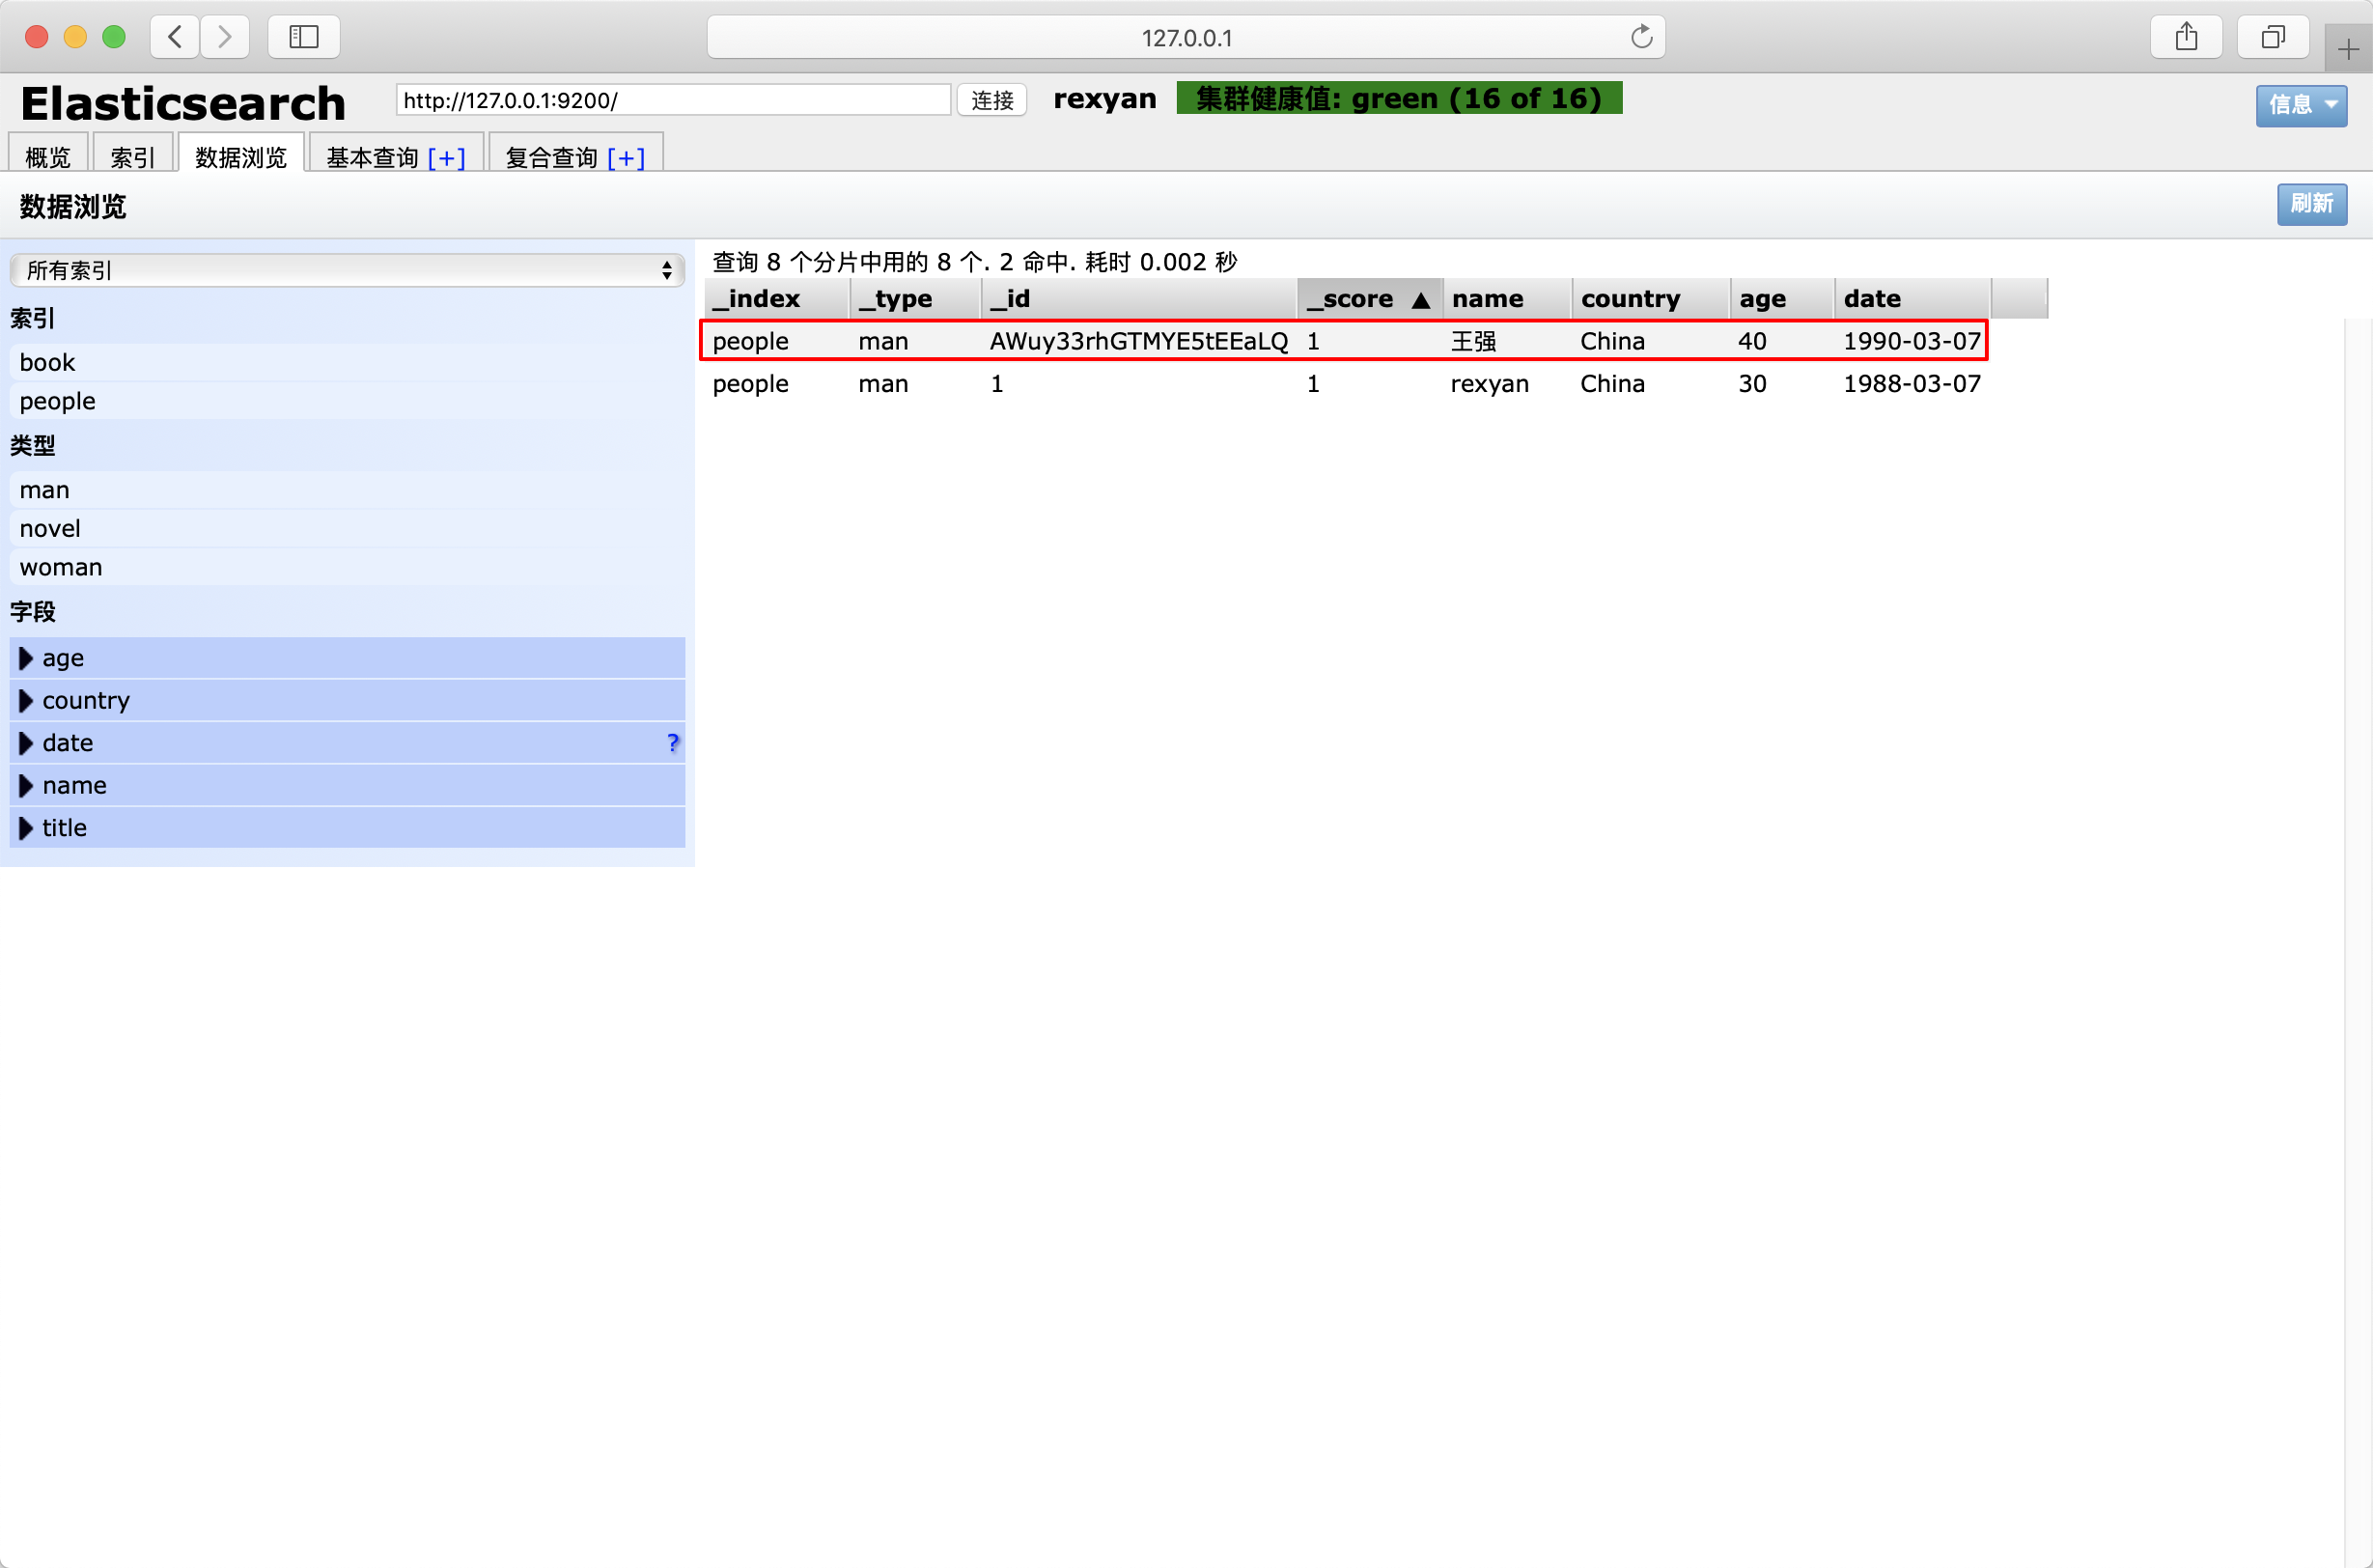Image resolution: width=2373 pixels, height=1568 pixels.
Task: Reload page with the refresh icon
Action: pos(1641,37)
